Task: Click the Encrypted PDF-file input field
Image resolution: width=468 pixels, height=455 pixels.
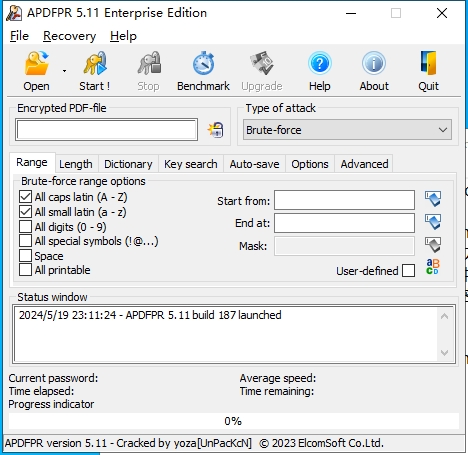Action: click(x=107, y=130)
